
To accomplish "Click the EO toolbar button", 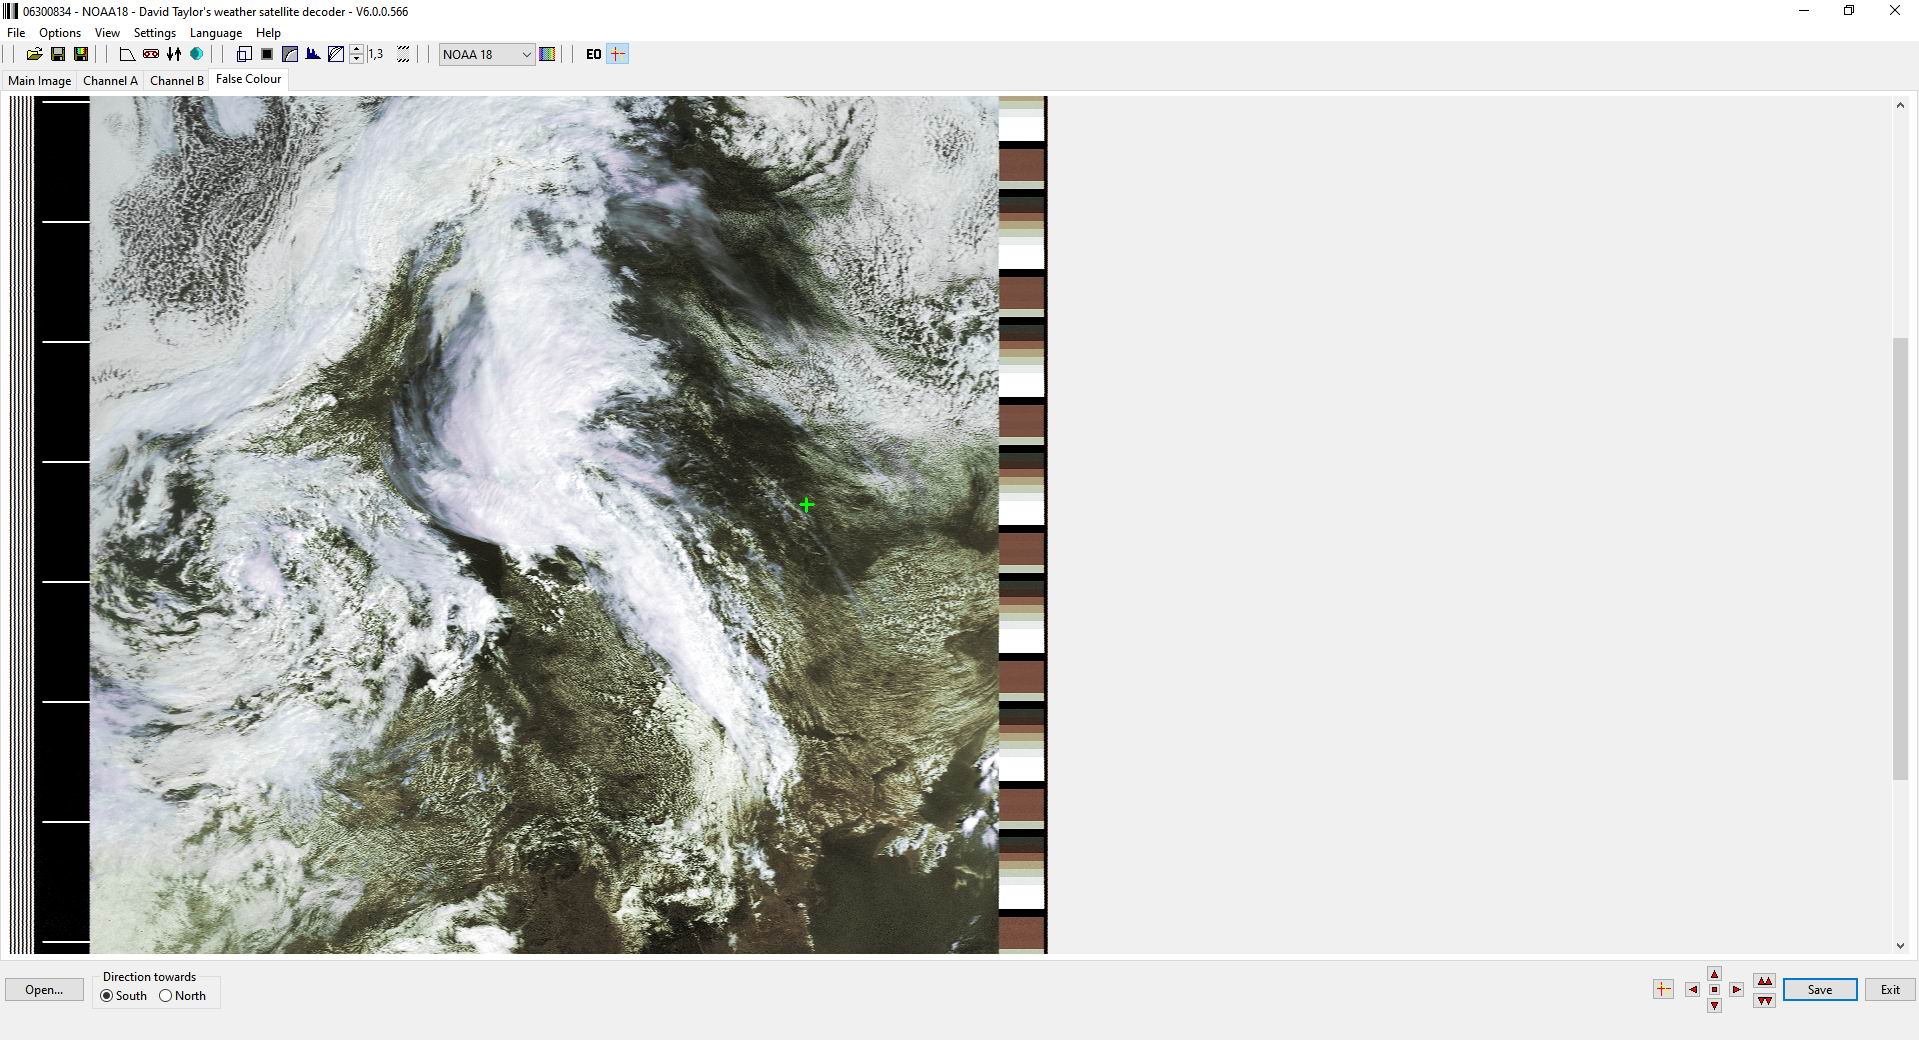I will (x=593, y=54).
